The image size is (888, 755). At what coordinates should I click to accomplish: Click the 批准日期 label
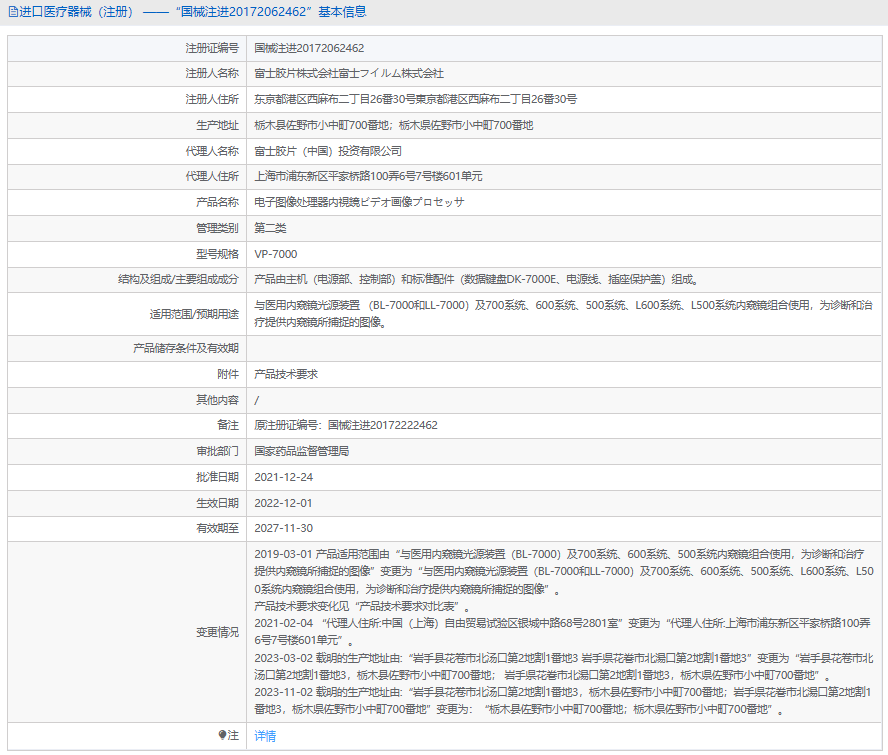click(217, 477)
